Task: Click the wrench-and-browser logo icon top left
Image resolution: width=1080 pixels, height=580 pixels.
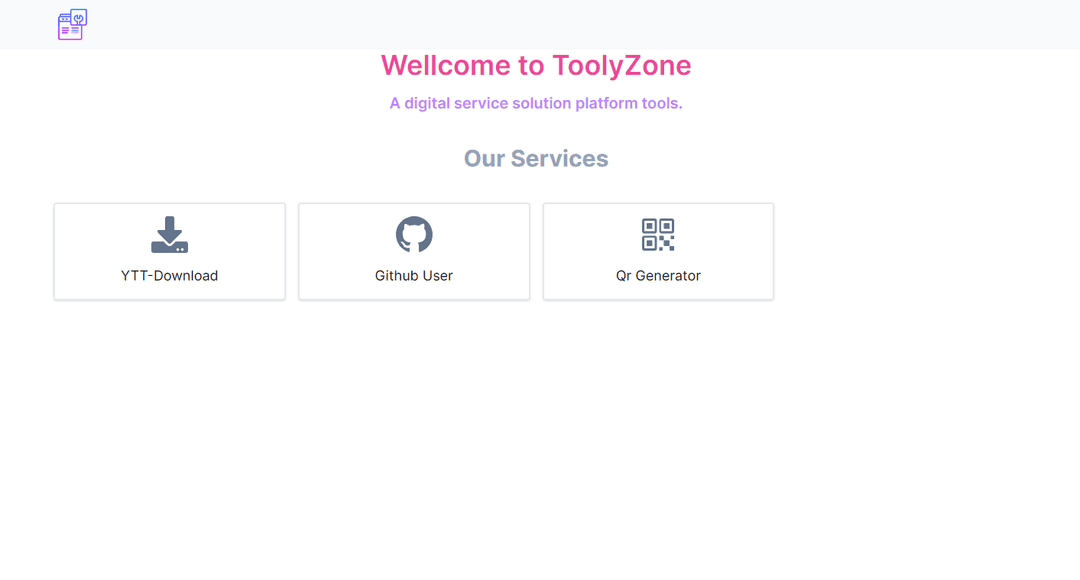Action: point(71,24)
